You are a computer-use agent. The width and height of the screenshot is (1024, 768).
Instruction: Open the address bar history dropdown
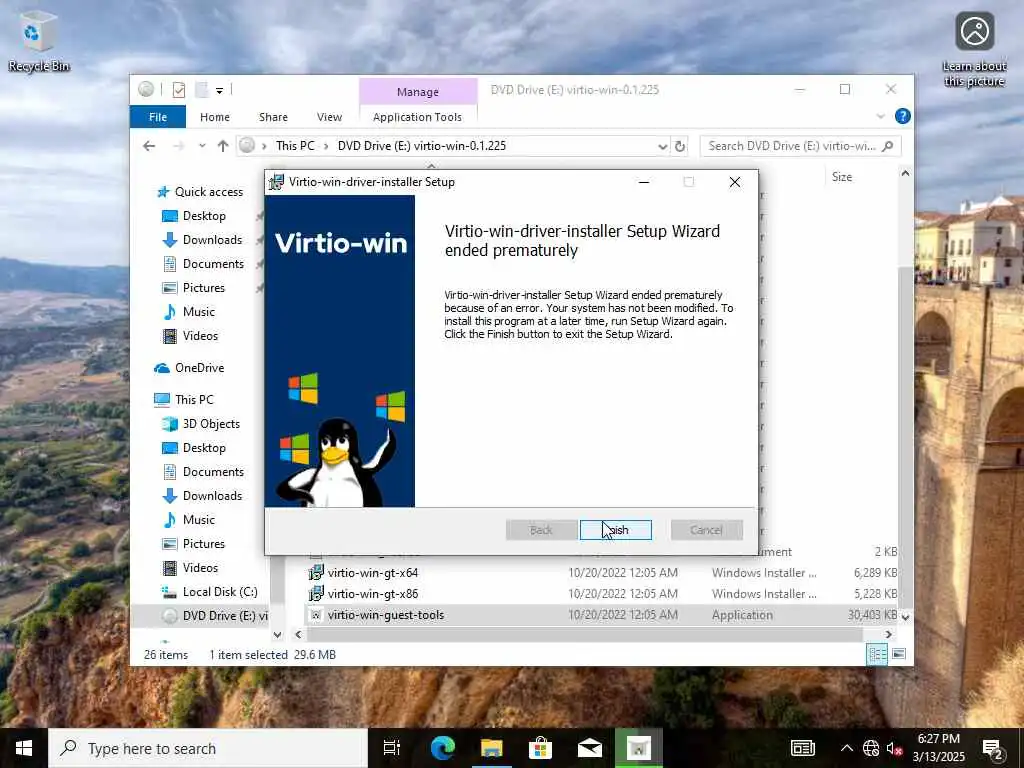662,146
